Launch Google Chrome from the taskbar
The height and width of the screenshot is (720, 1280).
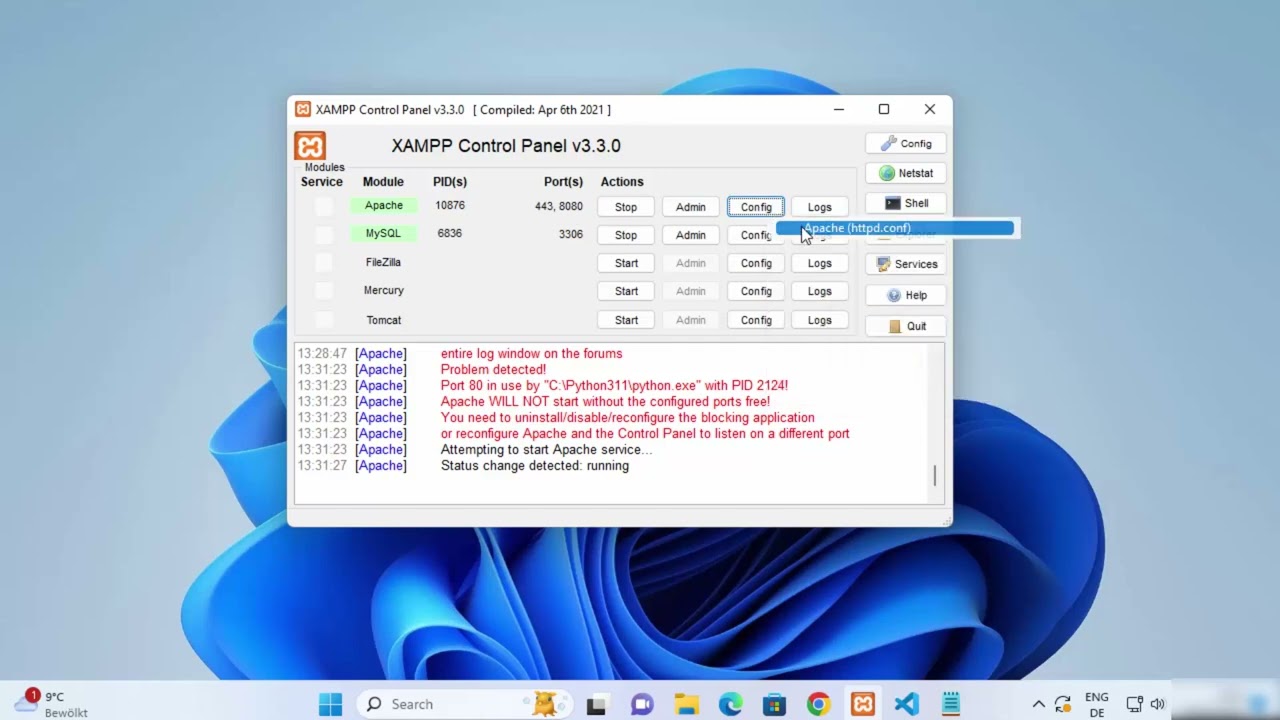[x=818, y=704]
